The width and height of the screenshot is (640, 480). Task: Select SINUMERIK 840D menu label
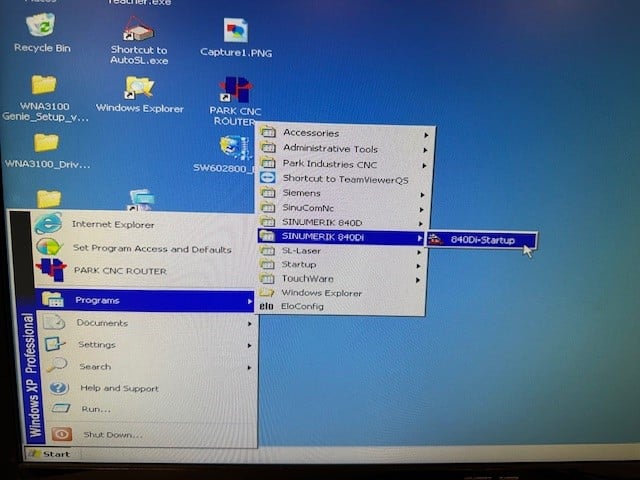[322, 222]
